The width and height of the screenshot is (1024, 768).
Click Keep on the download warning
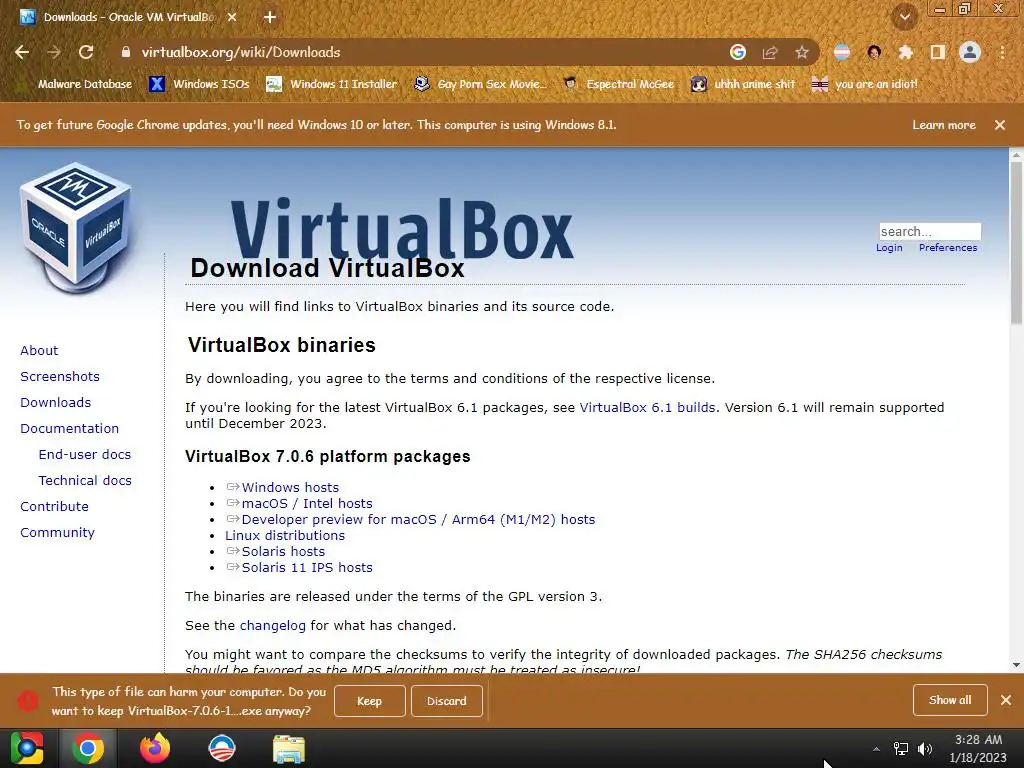370,701
